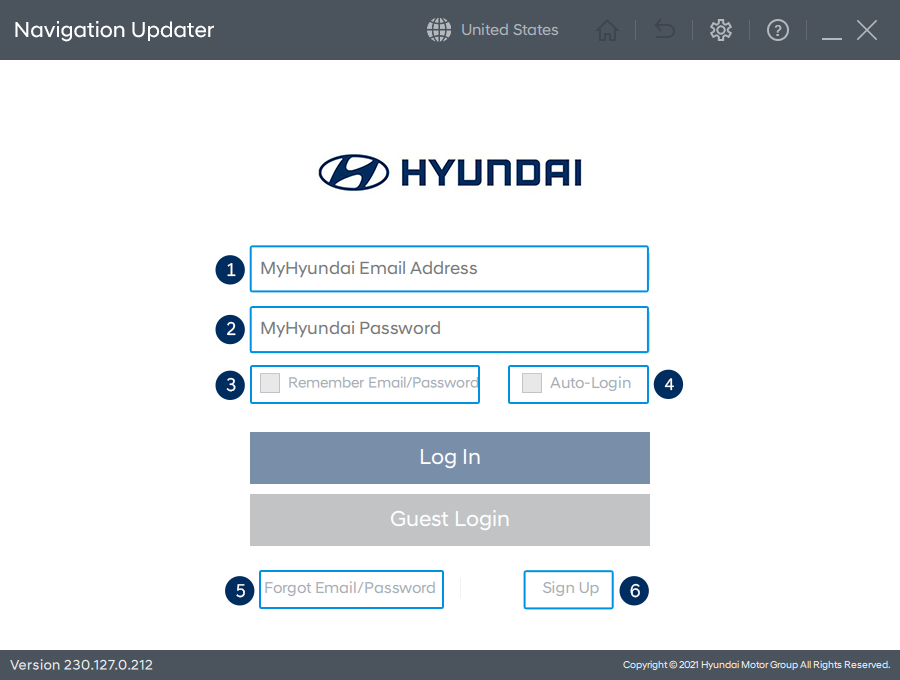Screen dimensions: 900x680
Task: Focus the MyHyundai Email Address field
Action: pos(449,268)
